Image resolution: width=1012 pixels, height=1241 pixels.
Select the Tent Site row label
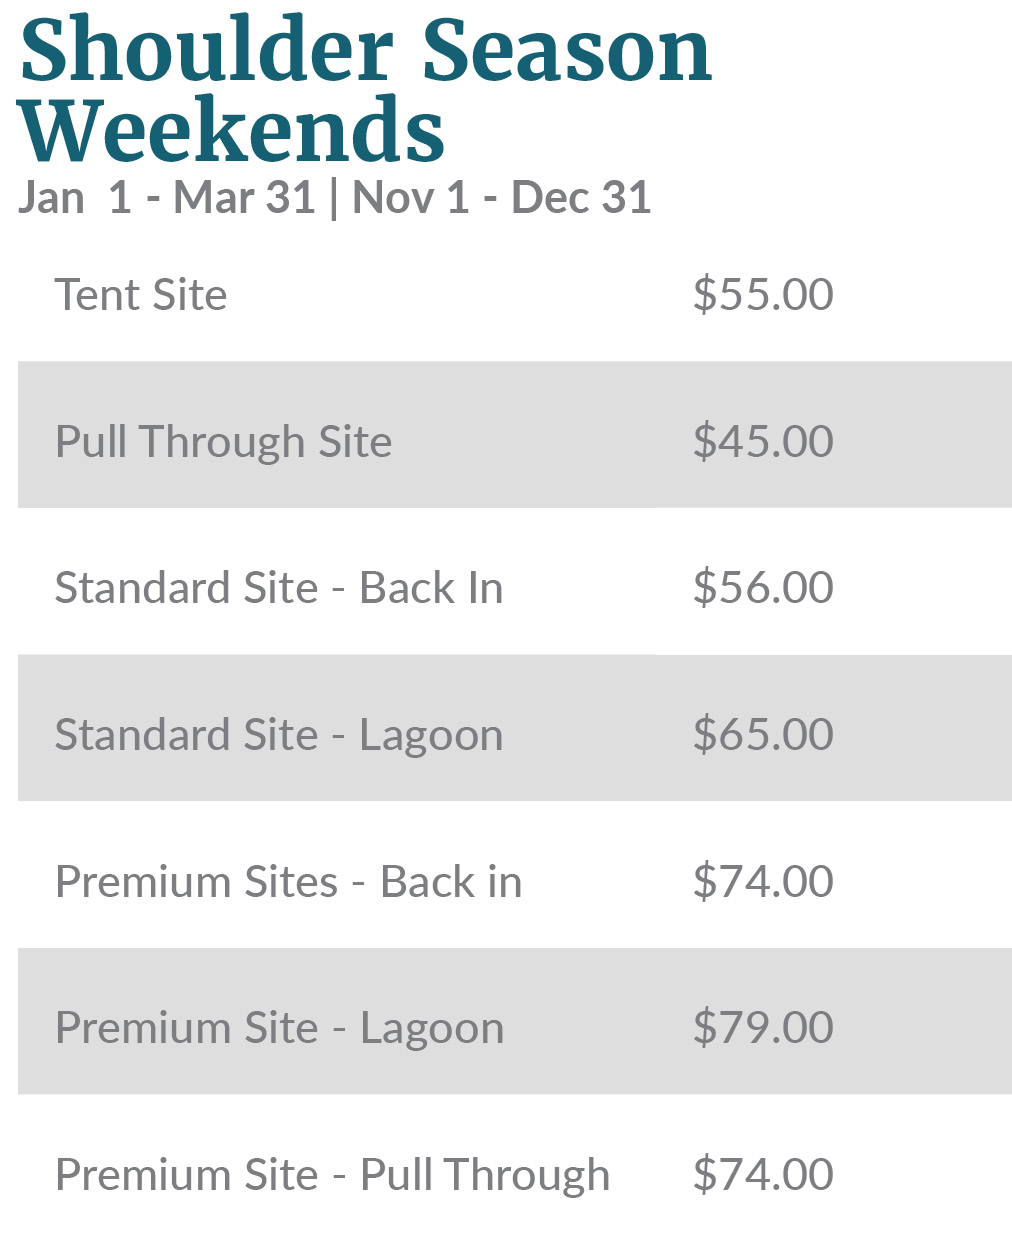point(141,295)
